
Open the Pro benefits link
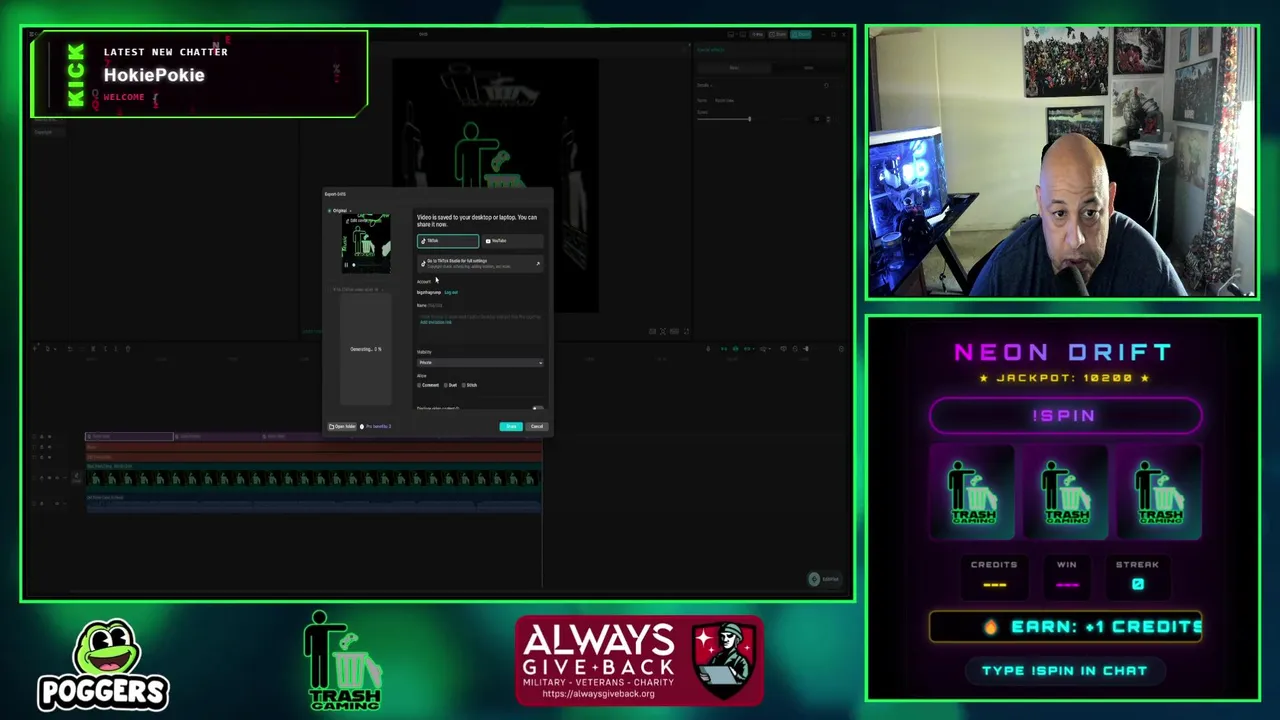[377, 426]
